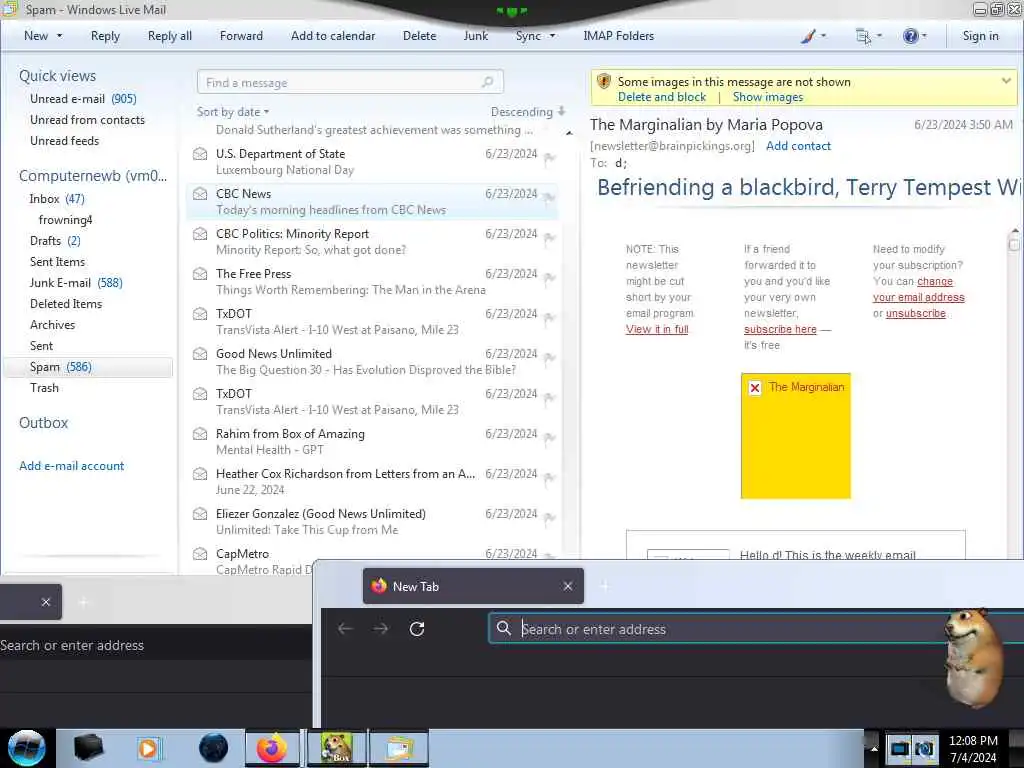Click IMAP Folders in toolbar

tap(618, 36)
